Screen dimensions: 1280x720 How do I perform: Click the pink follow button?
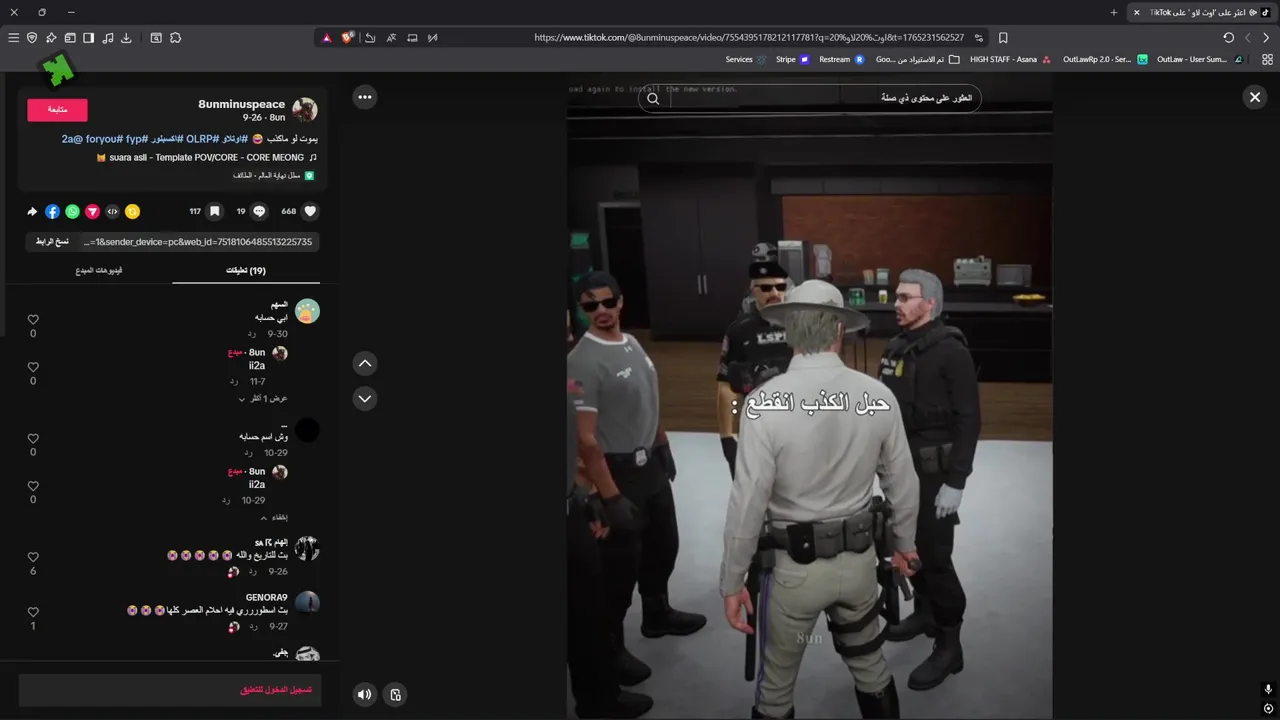click(x=57, y=109)
